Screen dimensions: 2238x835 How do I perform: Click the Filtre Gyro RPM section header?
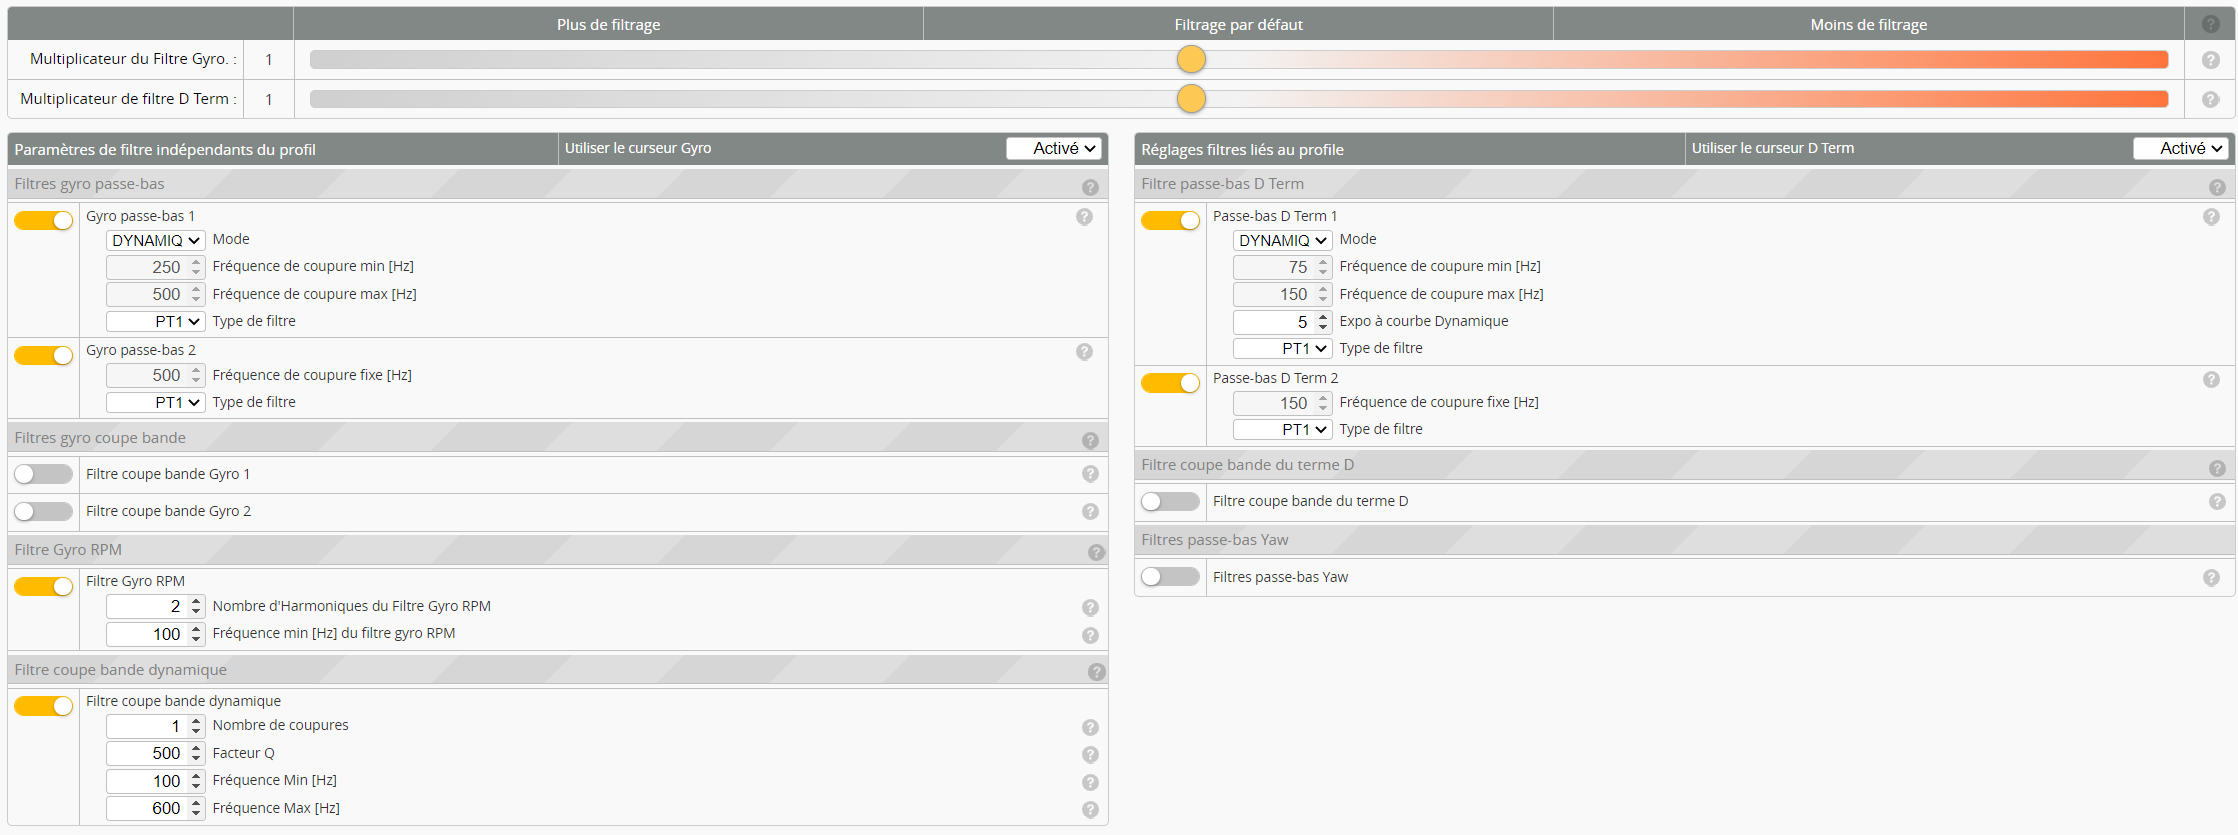point(68,550)
